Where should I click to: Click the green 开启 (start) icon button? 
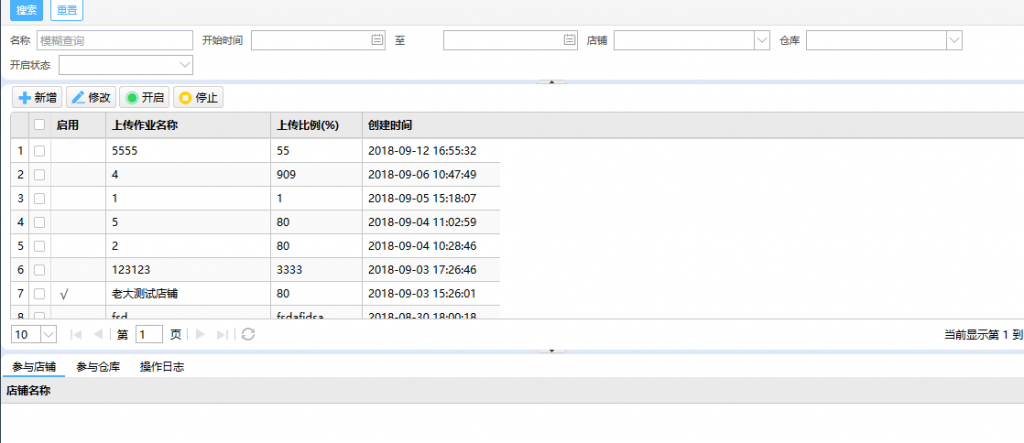pos(144,98)
